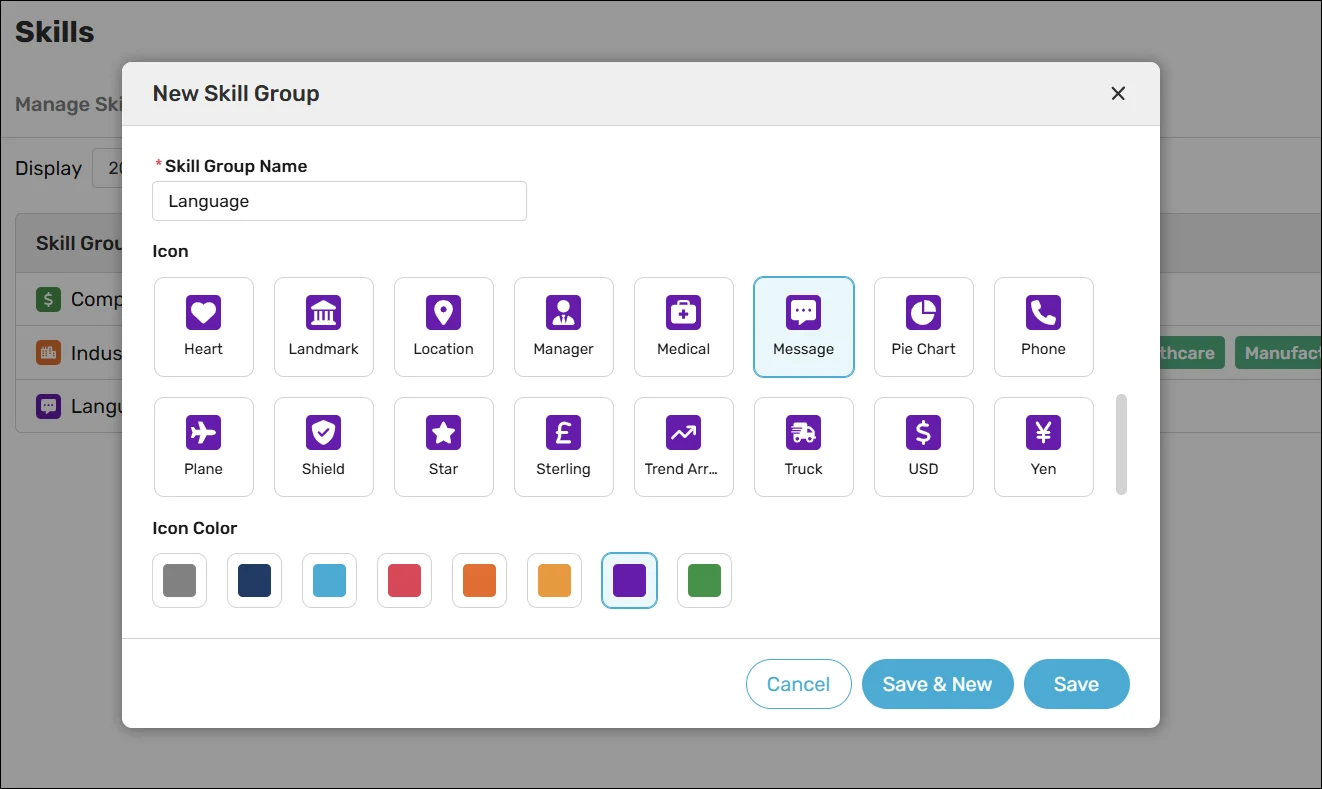Screen dimensions: 1322x789
Task: Close the New Skill Group dialog
Action: pos(1118,93)
